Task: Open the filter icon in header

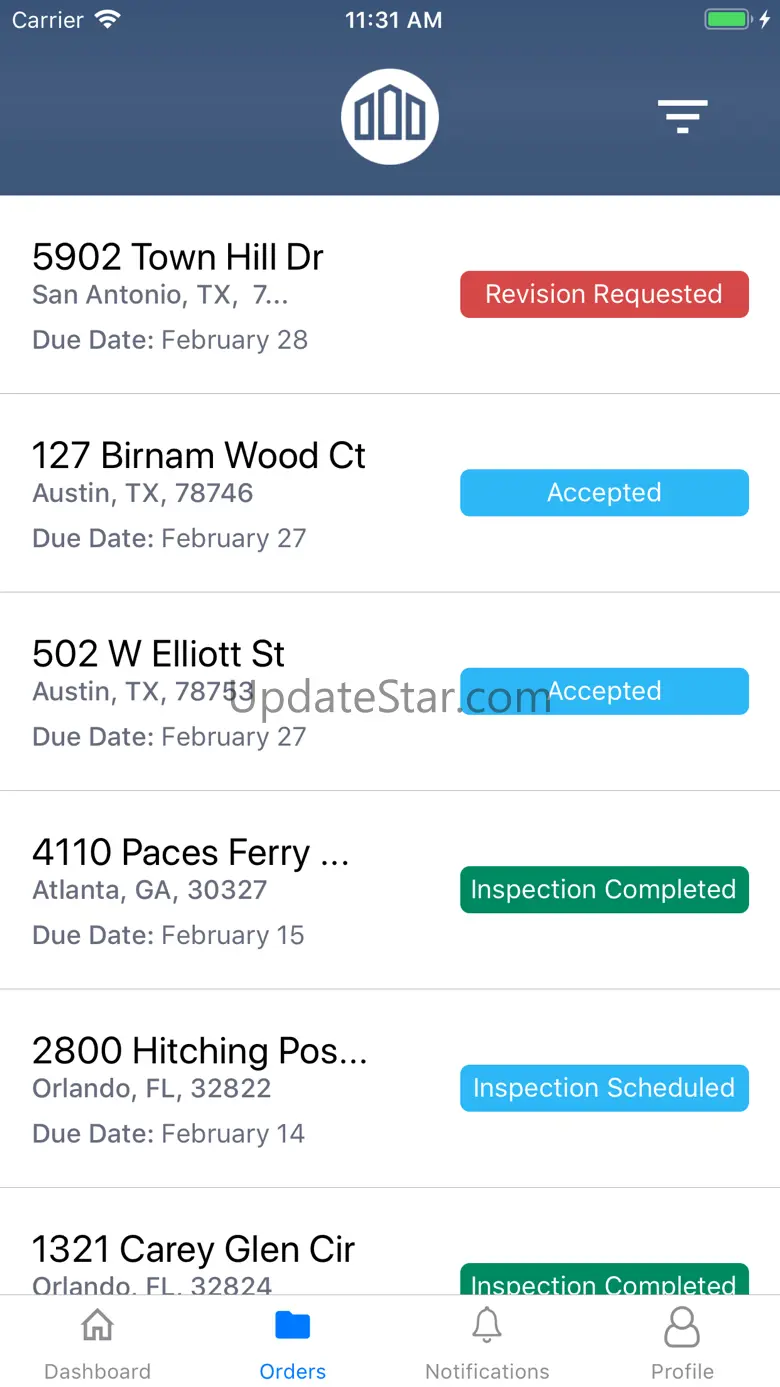Action: point(682,117)
